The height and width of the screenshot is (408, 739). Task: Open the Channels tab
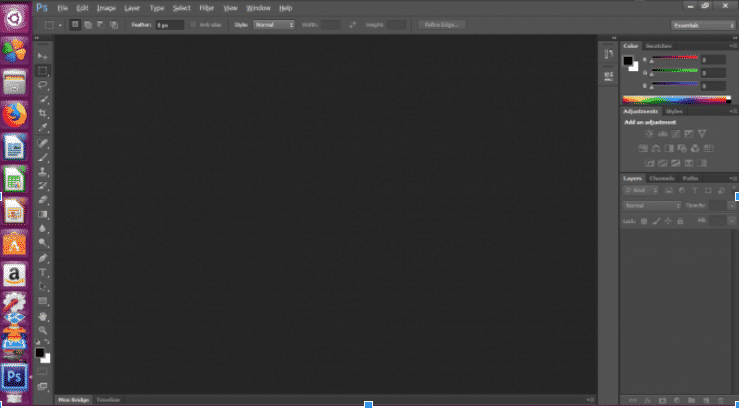click(662, 178)
